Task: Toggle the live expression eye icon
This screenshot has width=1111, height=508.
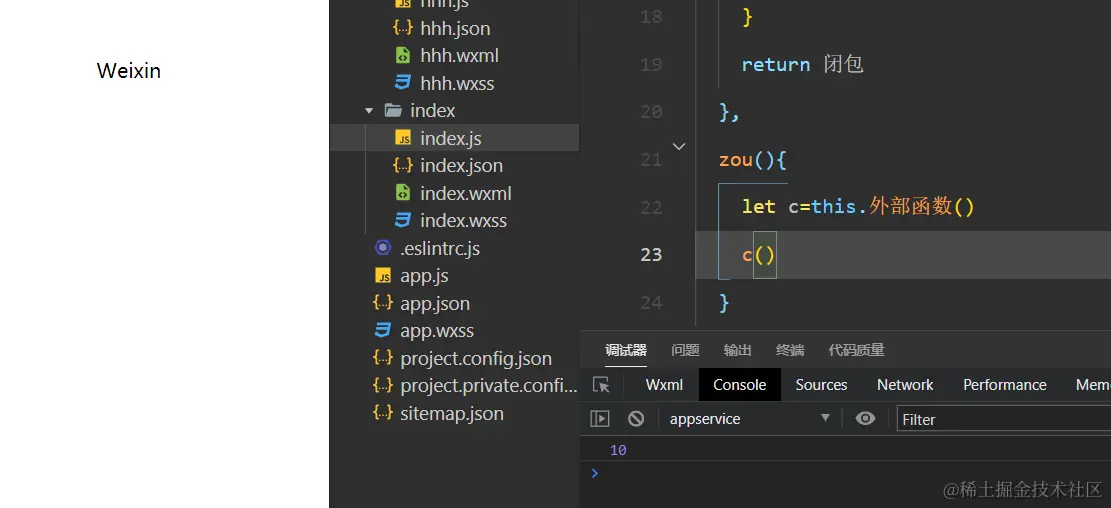Action: 865,419
